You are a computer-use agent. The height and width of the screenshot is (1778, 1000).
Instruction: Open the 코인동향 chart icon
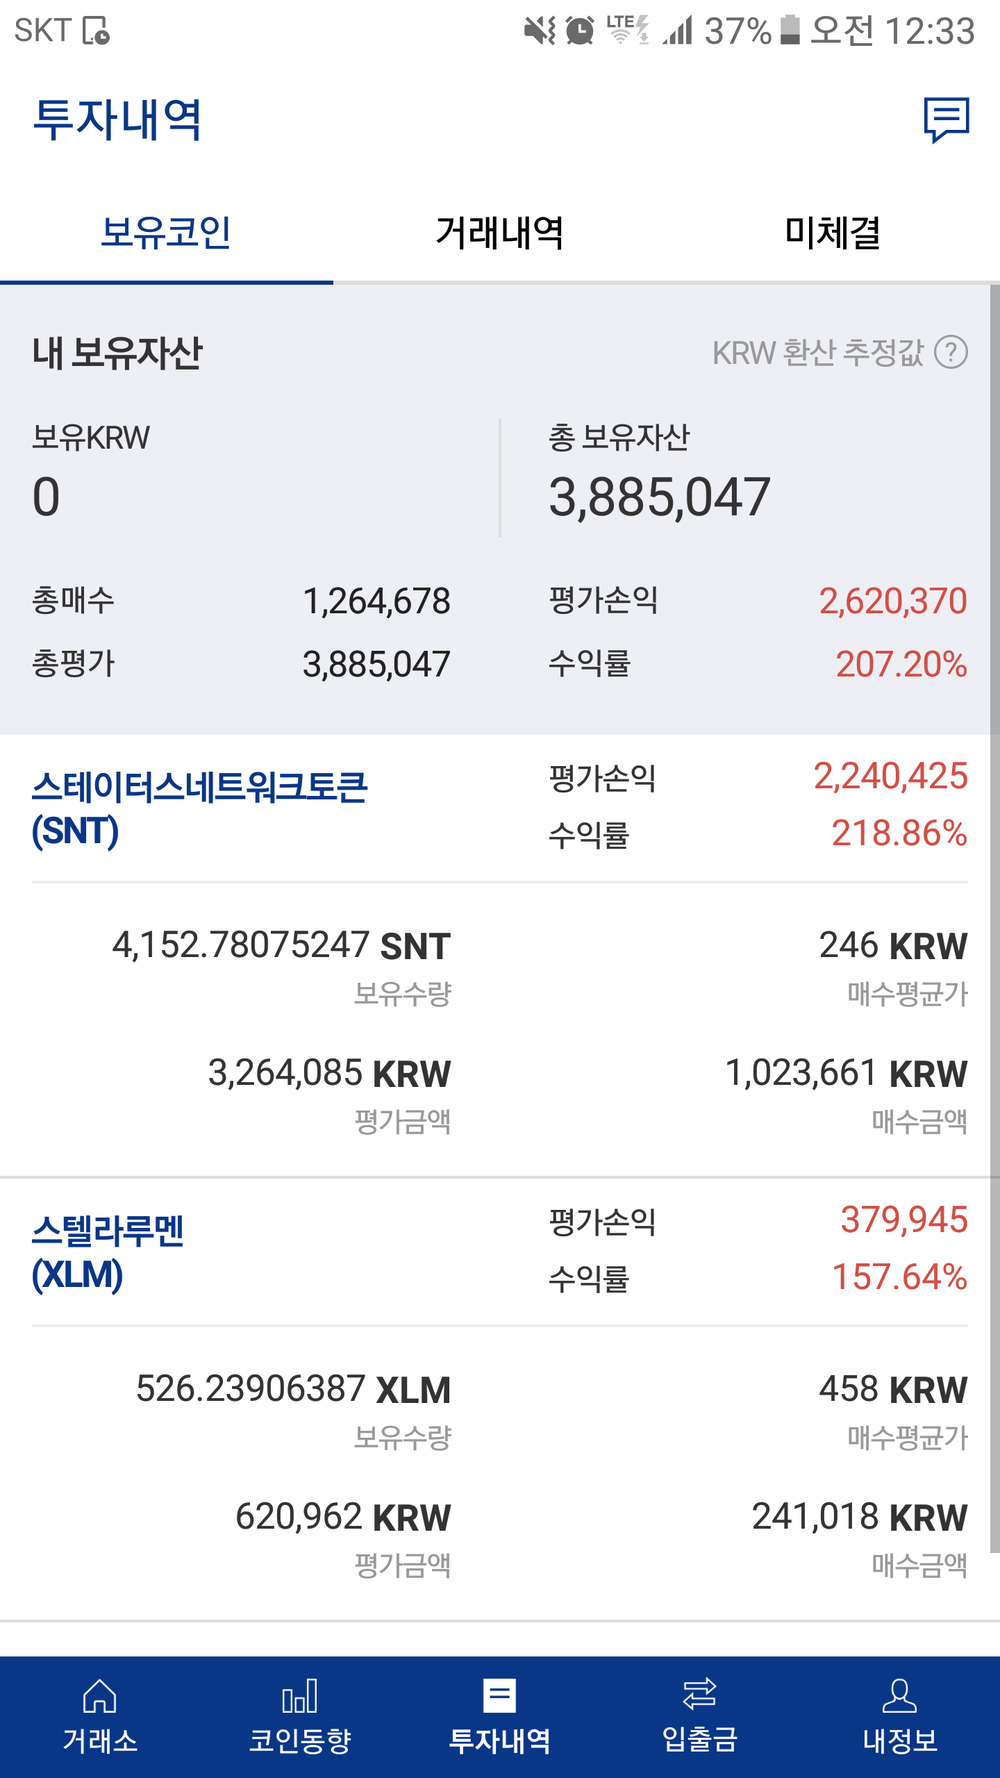pyautogui.click(x=300, y=1697)
